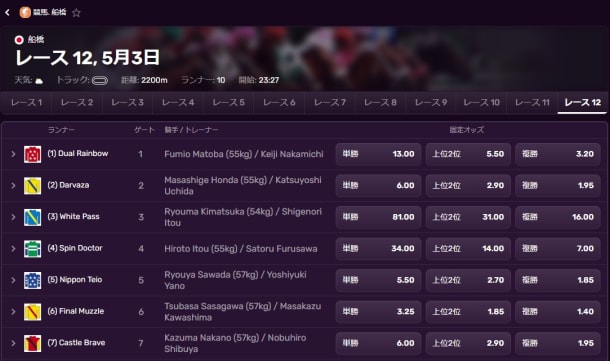Viewport: 610px width, 361px height.
Task: View the レース 9 tab
Action: pos(431,103)
